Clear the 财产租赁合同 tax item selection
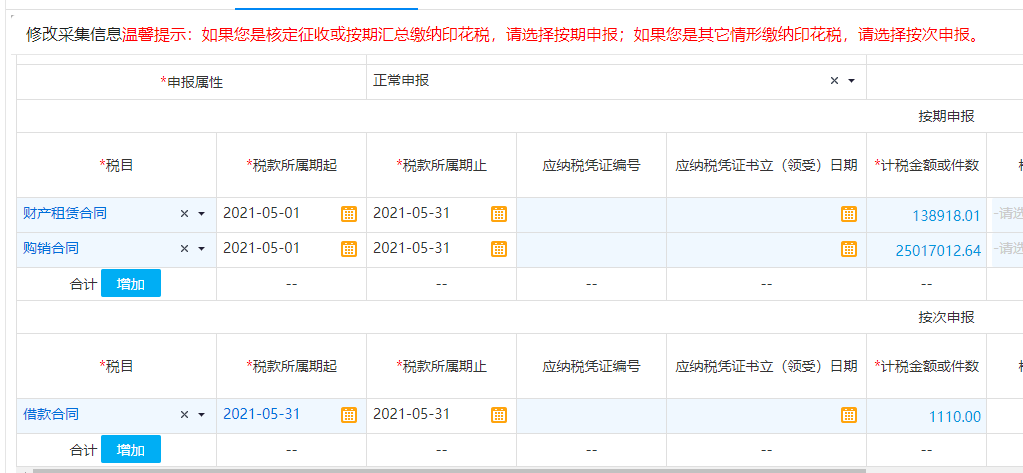The height and width of the screenshot is (473, 1023). [184, 214]
